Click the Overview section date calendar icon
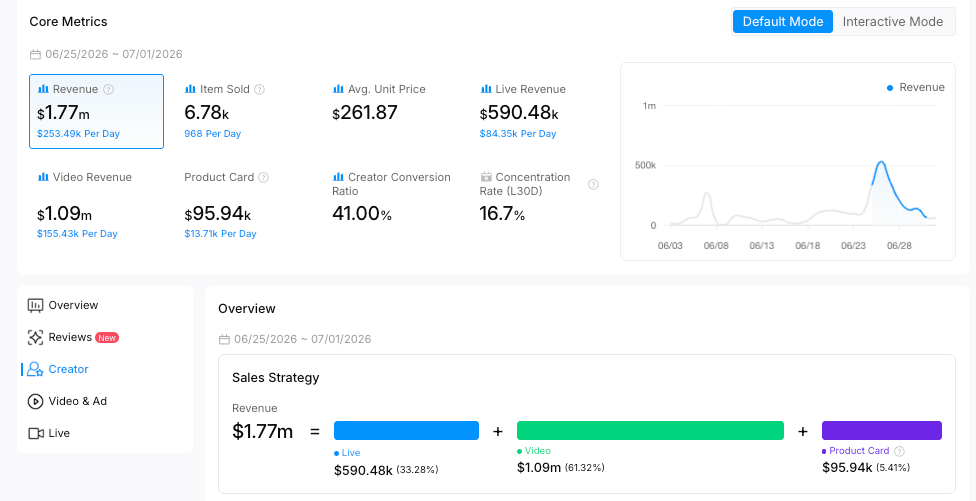The height and width of the screenshot is (501, 976). [x=224, y=339]
